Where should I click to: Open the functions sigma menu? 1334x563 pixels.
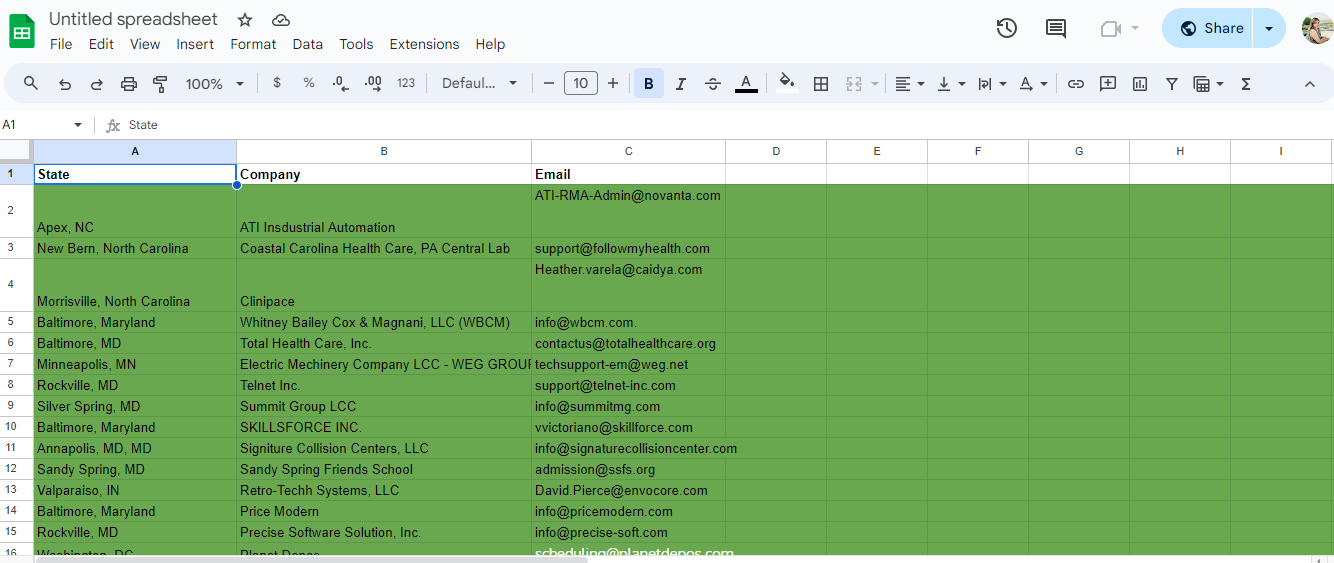tap(1246, 84)
